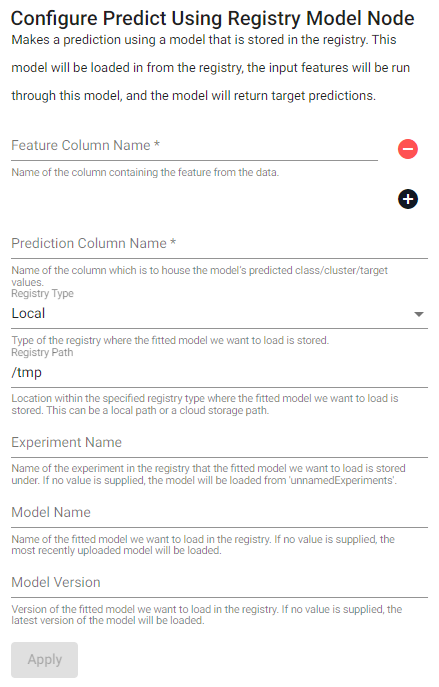Viewport: 439px width, 687px height.
Task: Select the Model Version input
Action: click(219, 583)
